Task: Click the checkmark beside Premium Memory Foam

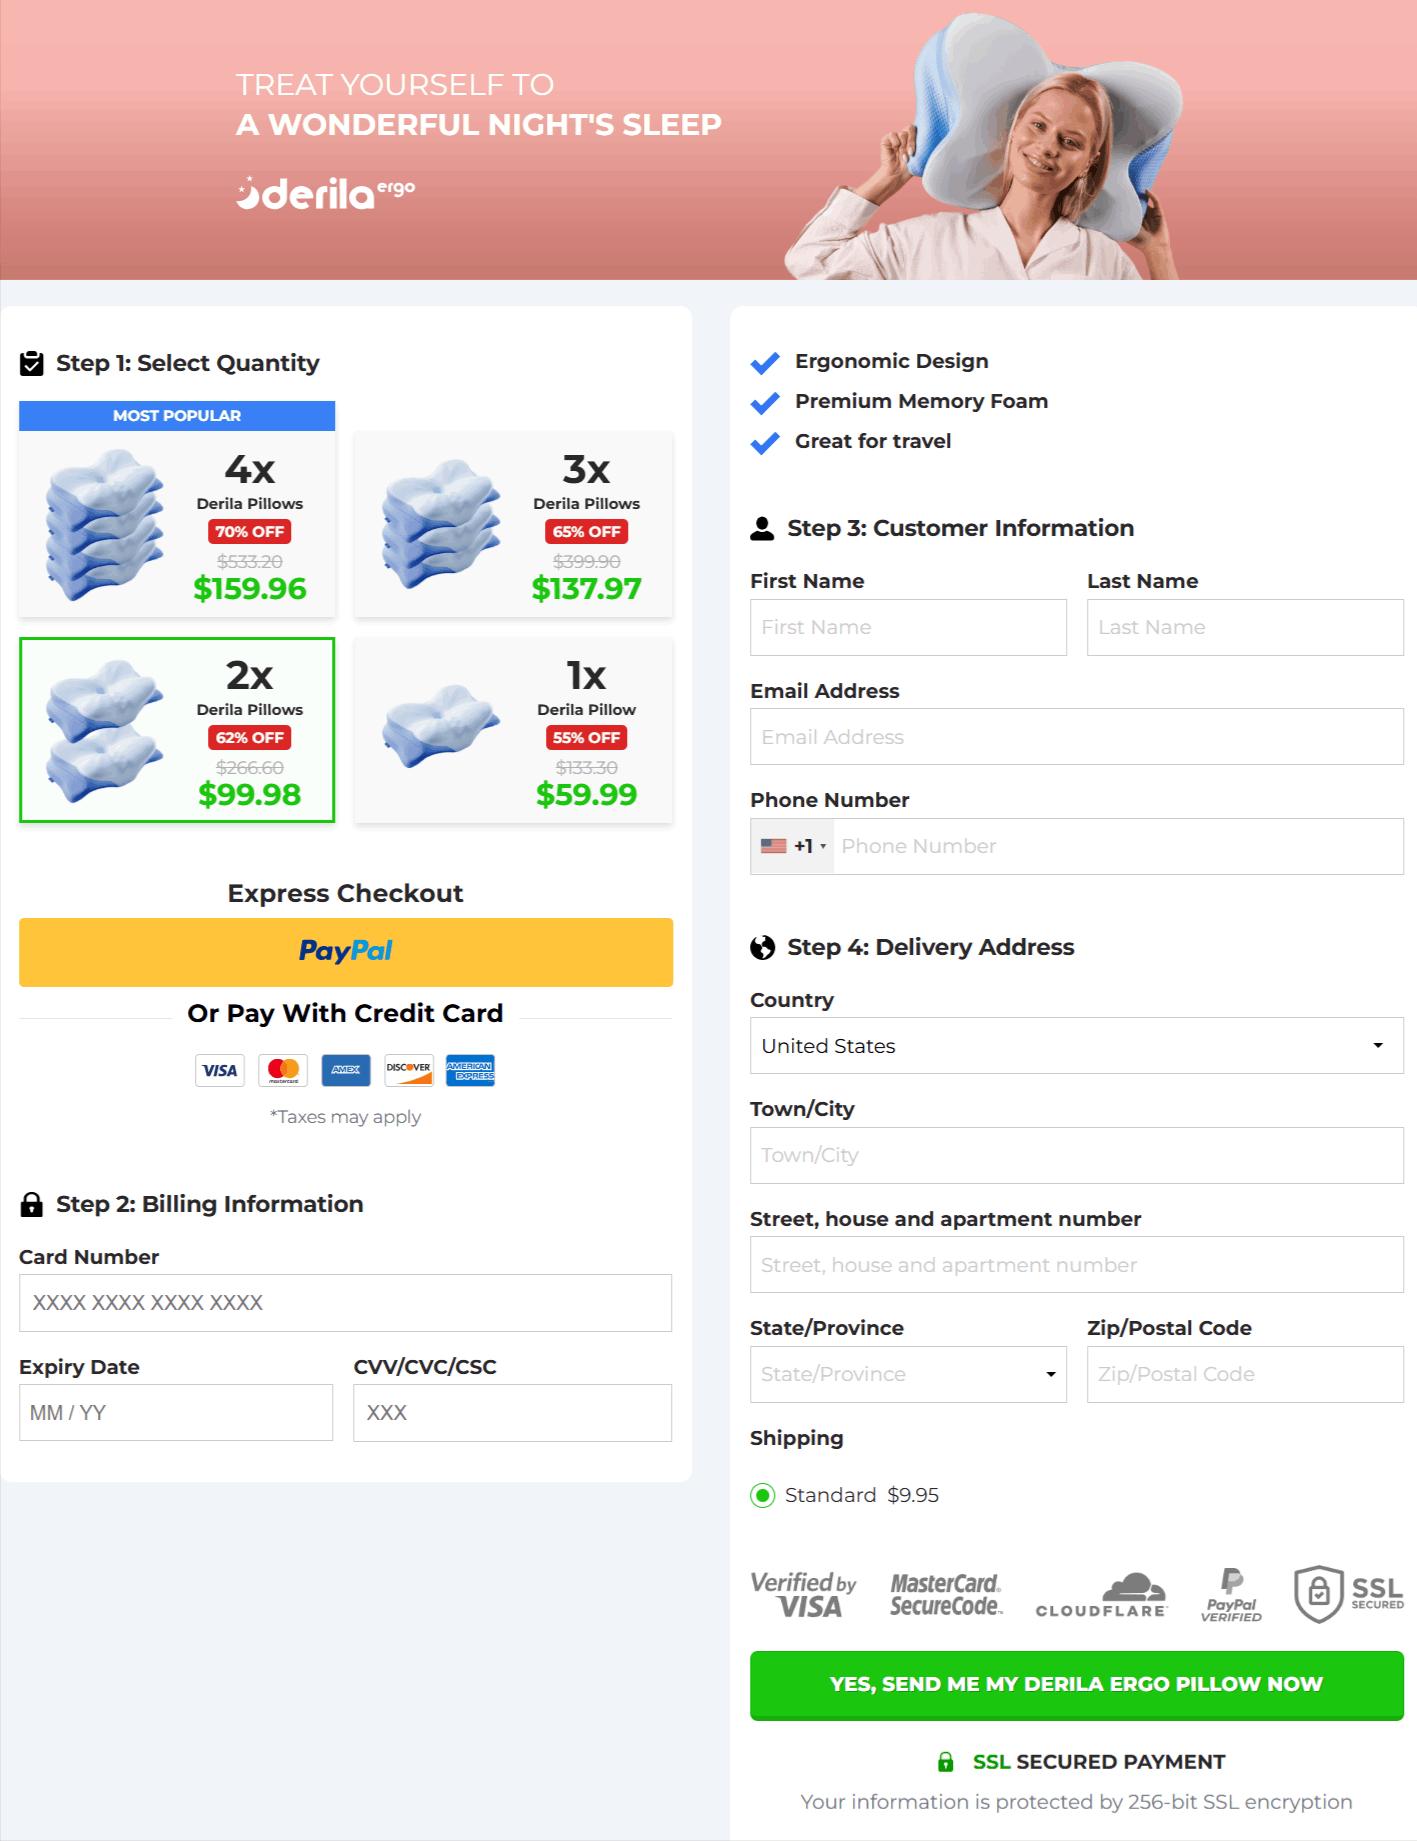Action: coord(765,402)
